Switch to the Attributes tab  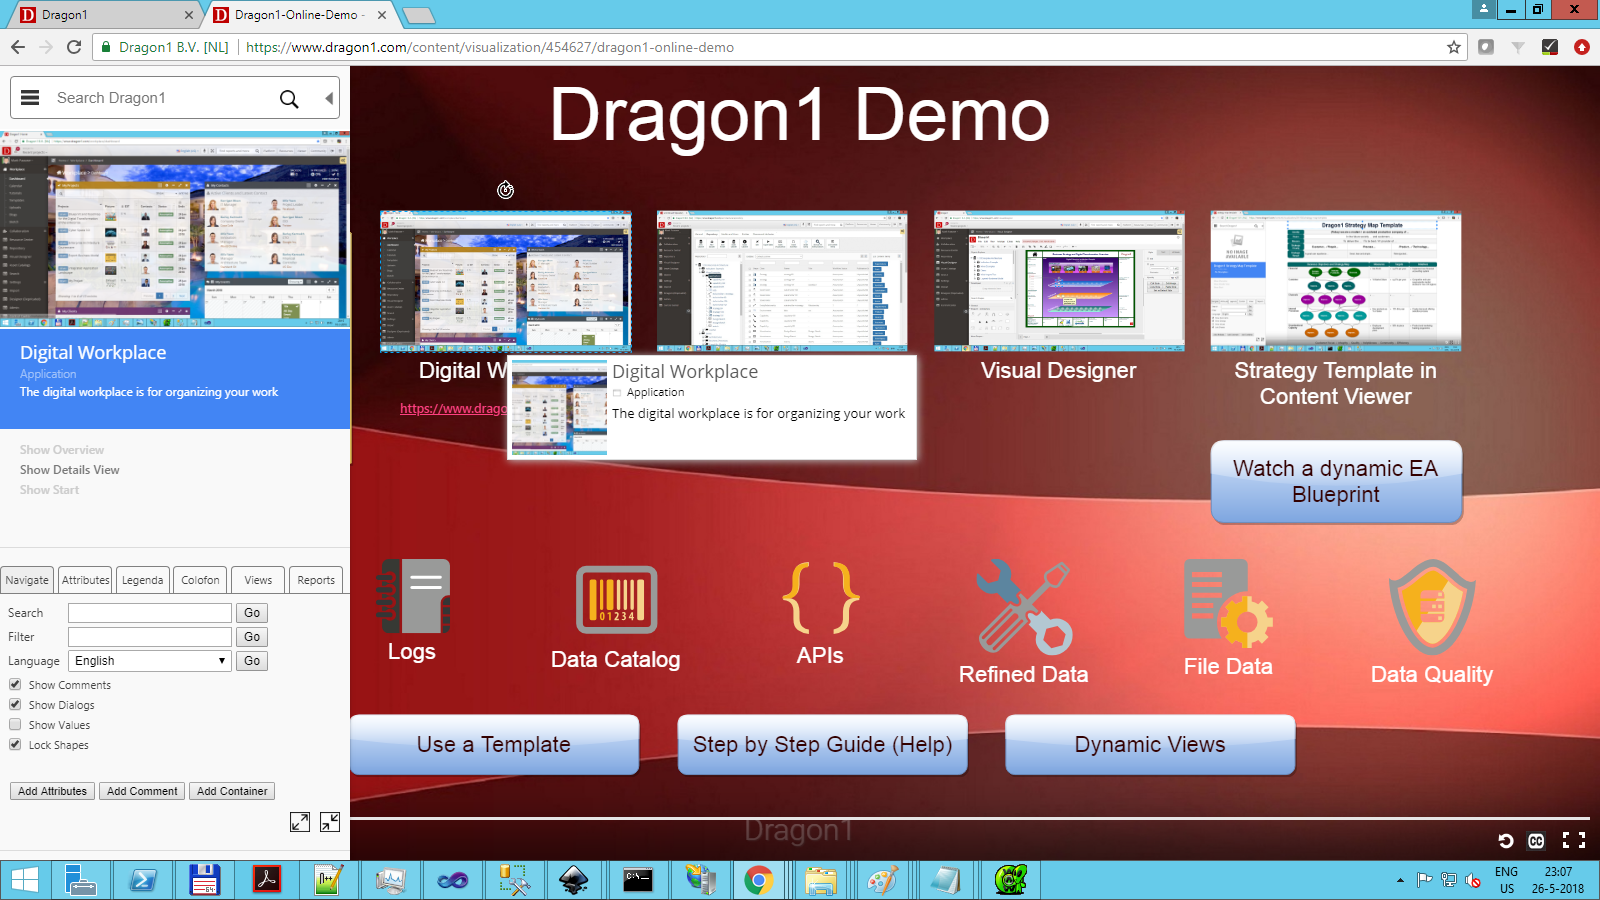85,580
